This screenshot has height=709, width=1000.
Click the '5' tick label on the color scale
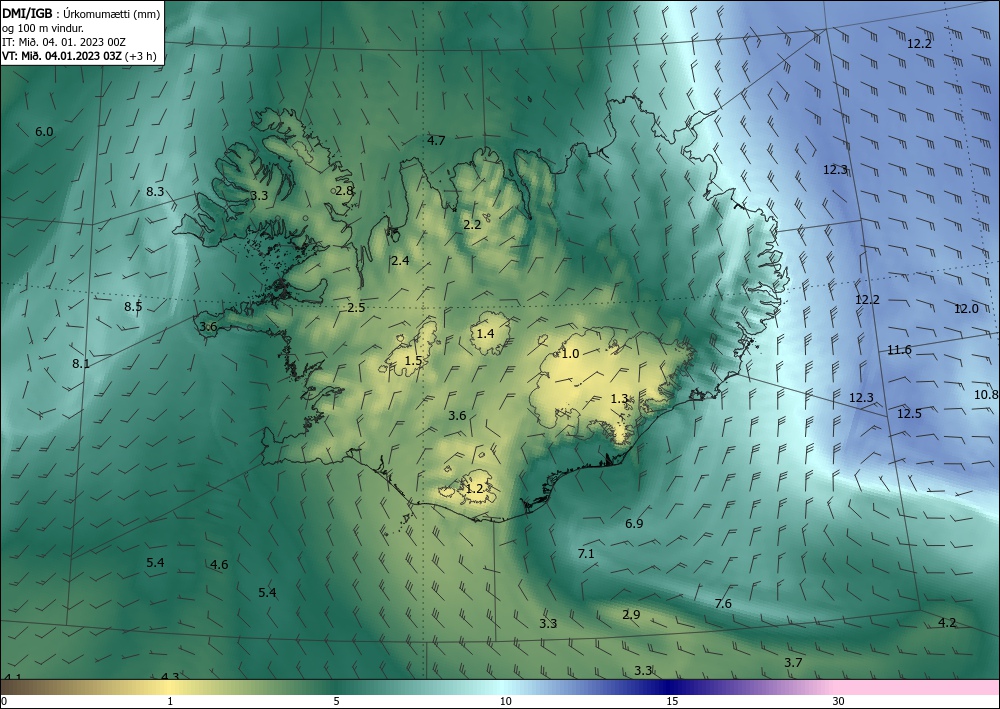336,702
